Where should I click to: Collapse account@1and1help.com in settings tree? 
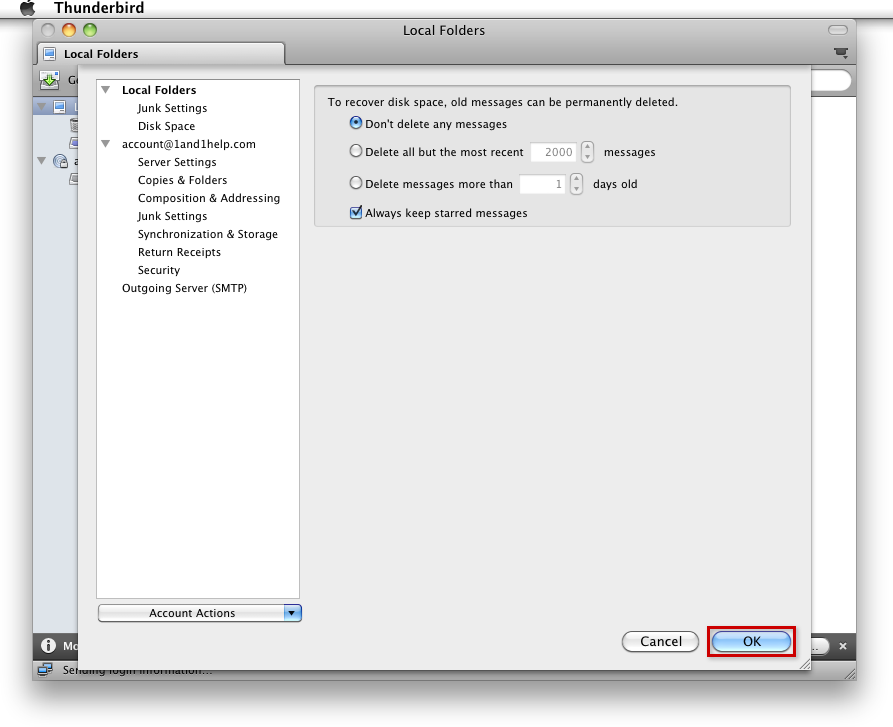[x=105, y=144]
